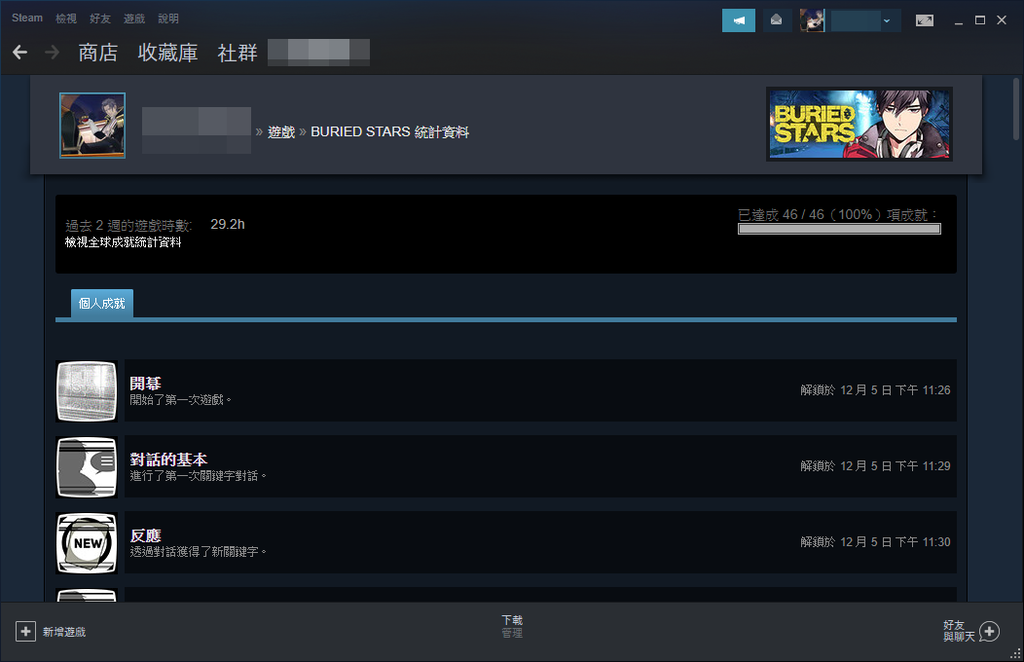
Task: Click the Buried Stars game banner
Action: (x=859, y=124)
